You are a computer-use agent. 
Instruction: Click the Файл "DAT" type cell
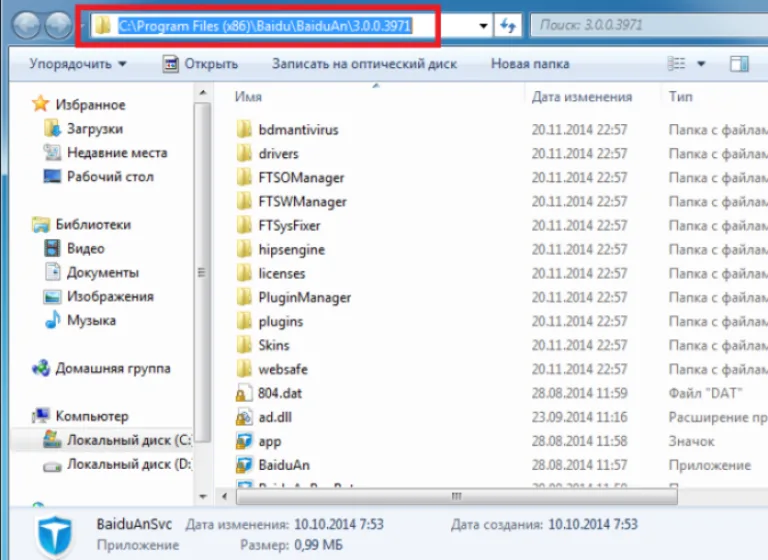(x=705, y=393)
